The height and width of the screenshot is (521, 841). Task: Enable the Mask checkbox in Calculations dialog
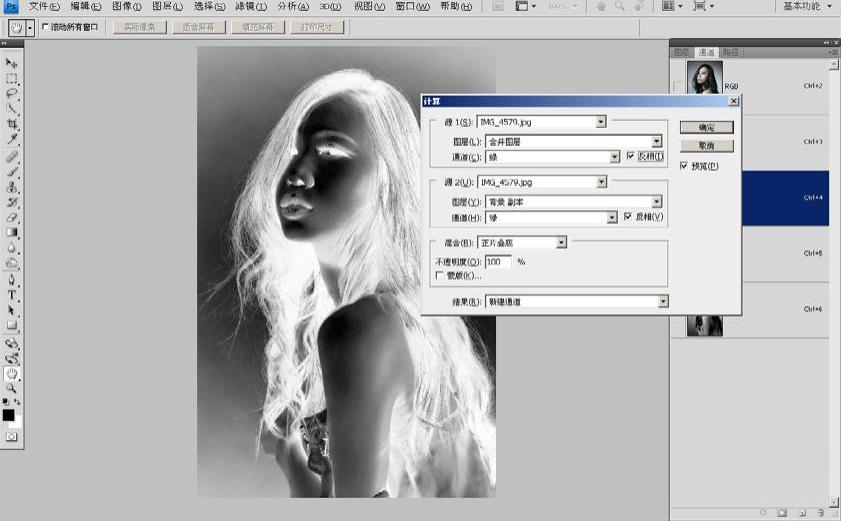[x=440, y=275]
